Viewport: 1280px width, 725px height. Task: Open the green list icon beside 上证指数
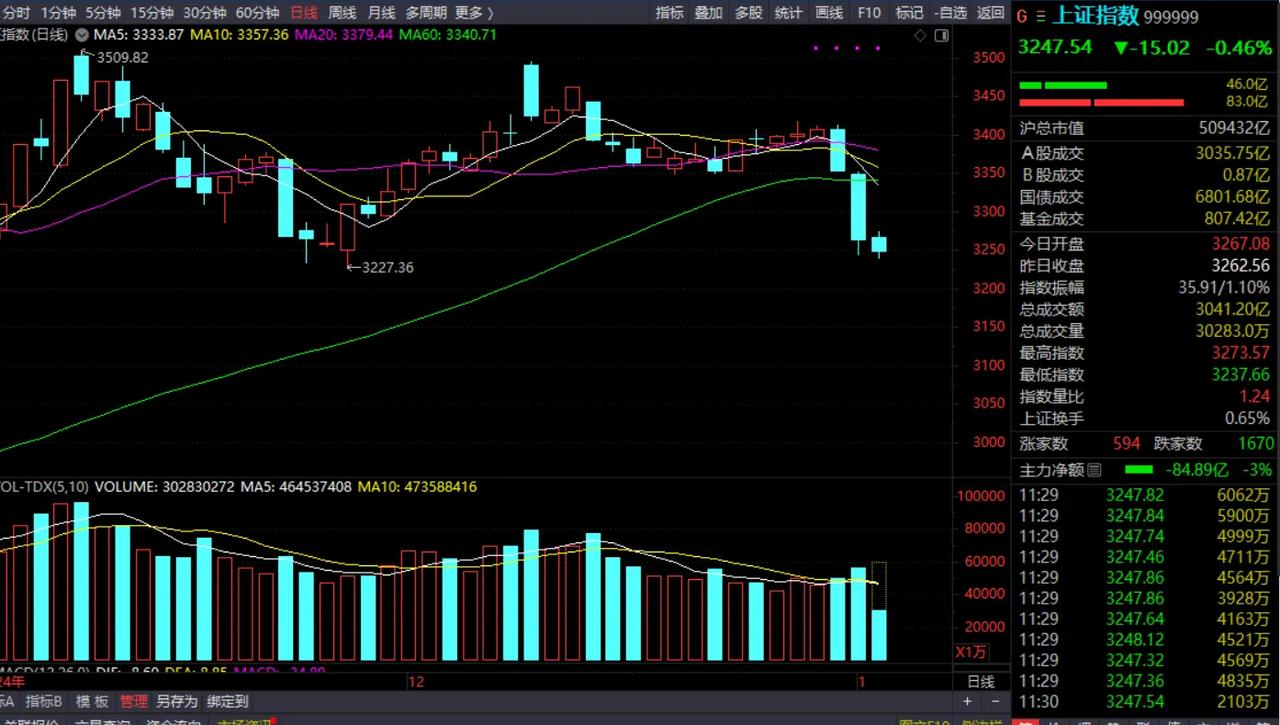click(x=1042, y=16)
